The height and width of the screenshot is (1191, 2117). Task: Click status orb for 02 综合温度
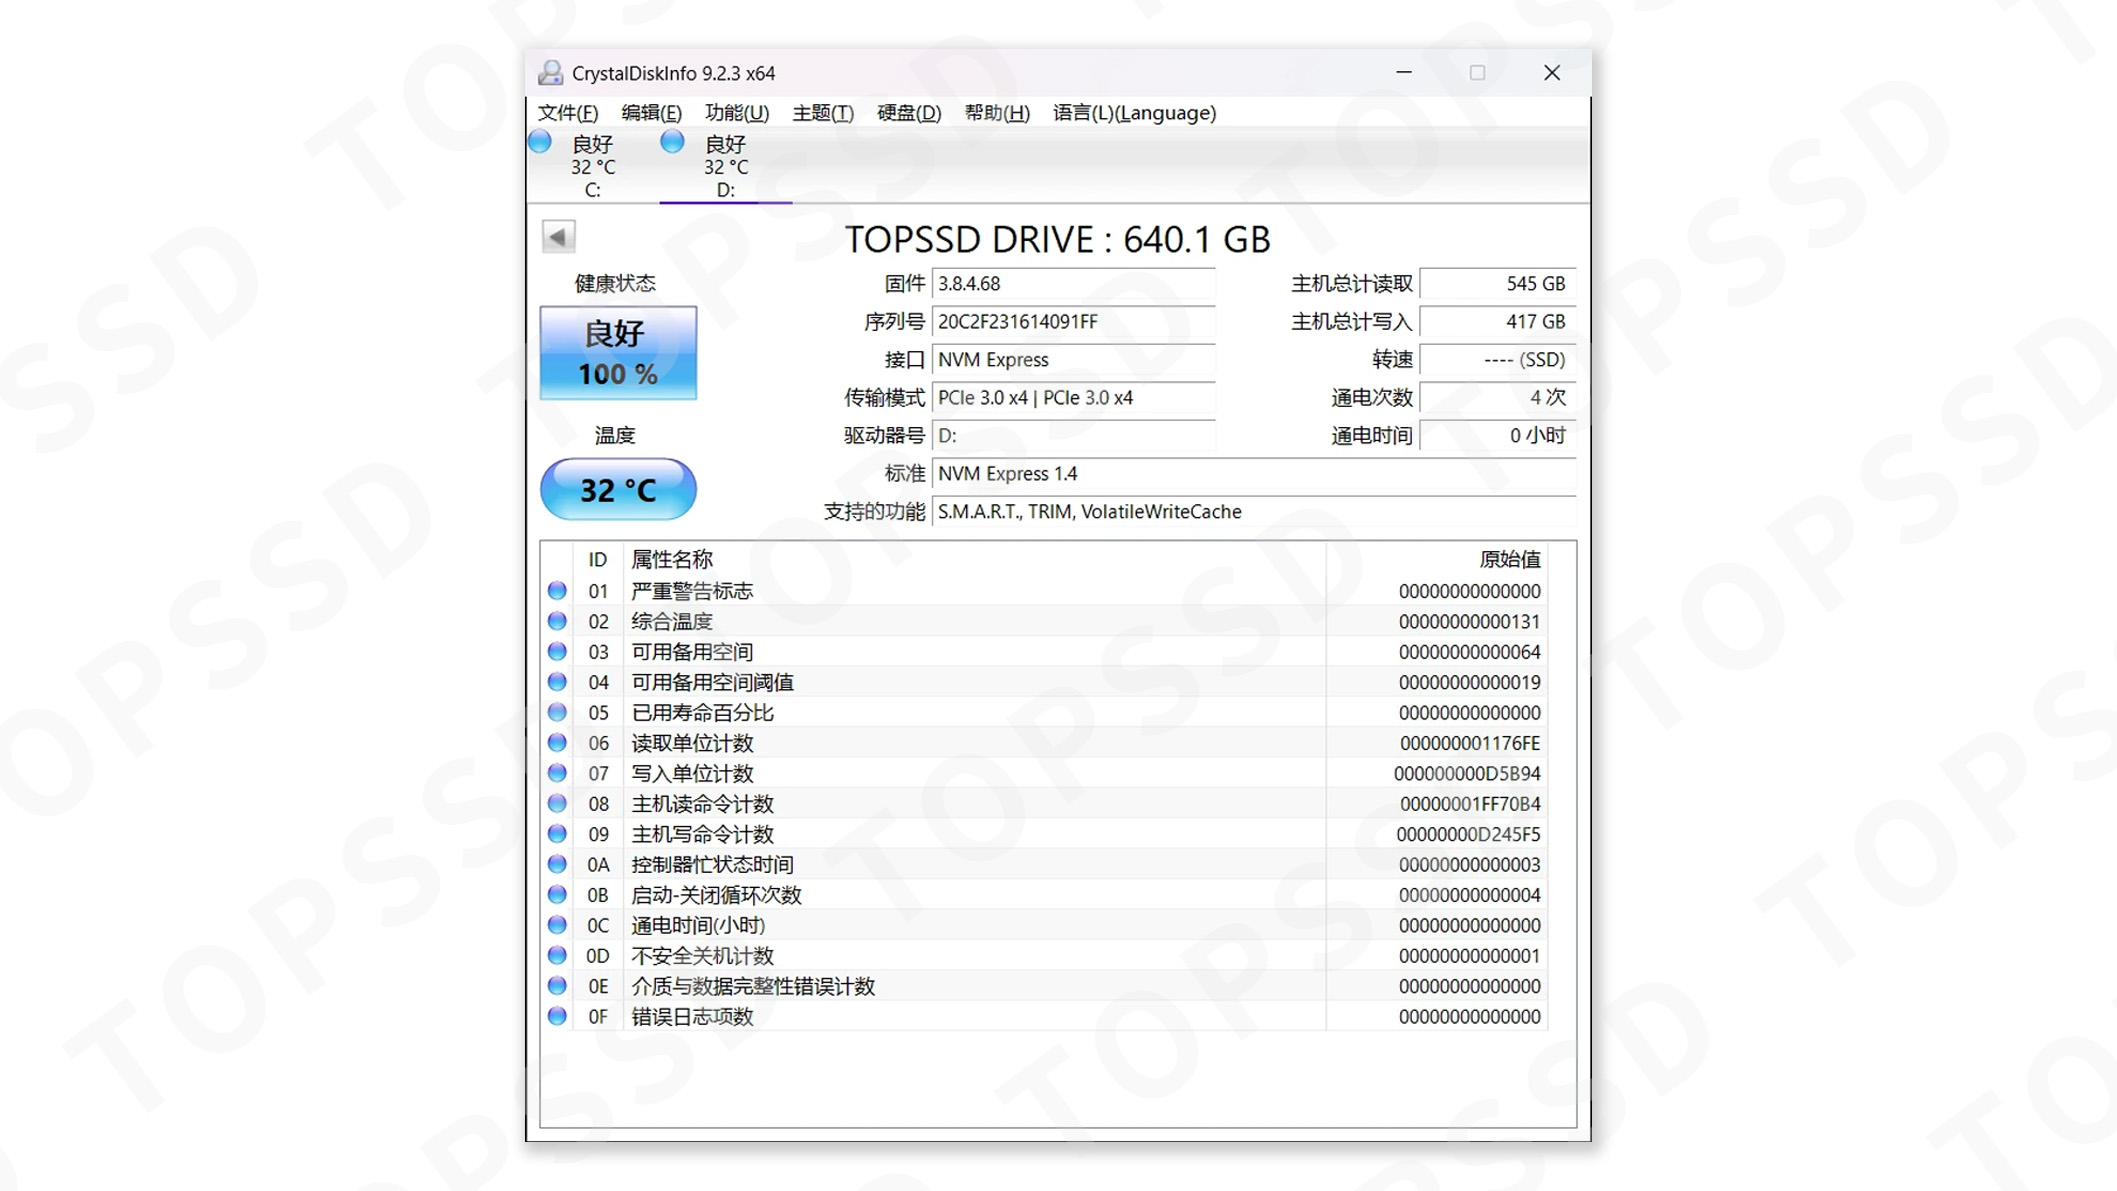click(x=557, y=621)
